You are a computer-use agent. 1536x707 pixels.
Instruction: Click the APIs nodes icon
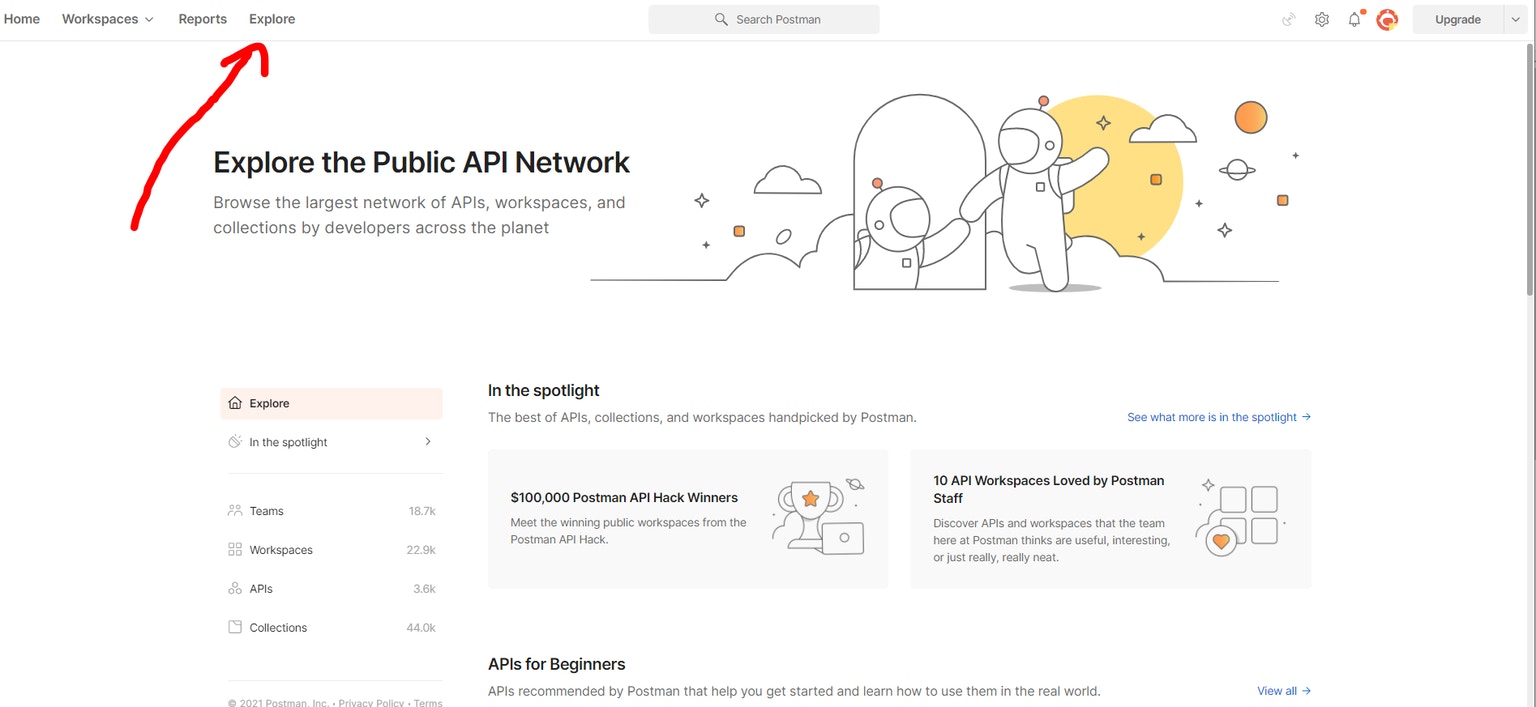pyautogui.click(x=235, y=588)
